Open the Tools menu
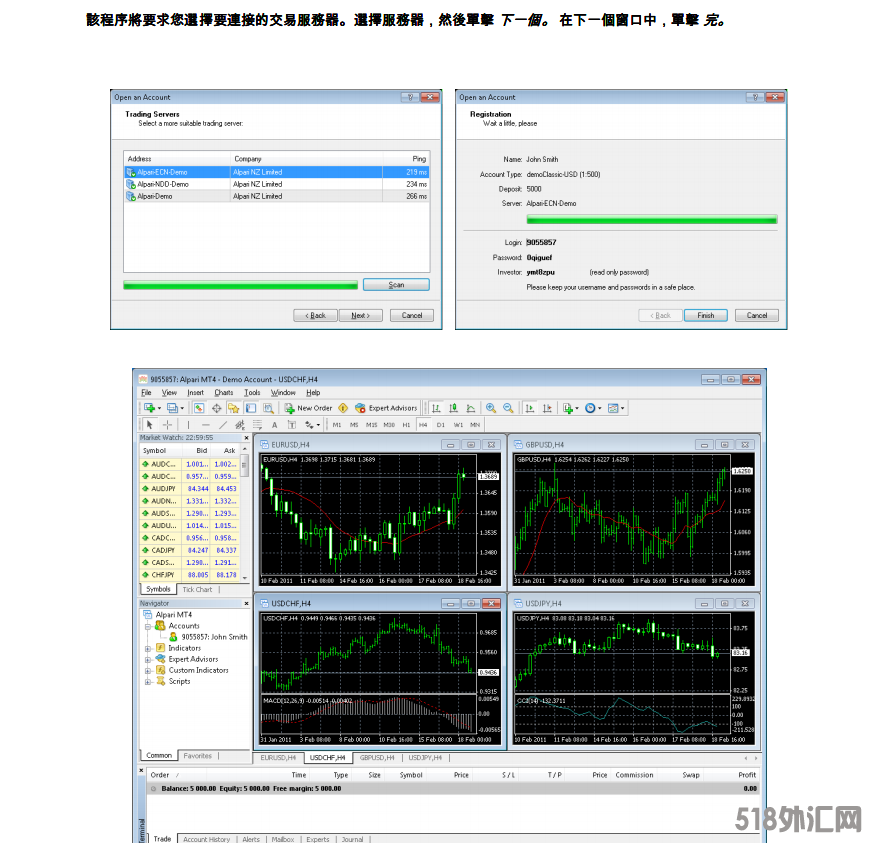 (x=252, y=392)
